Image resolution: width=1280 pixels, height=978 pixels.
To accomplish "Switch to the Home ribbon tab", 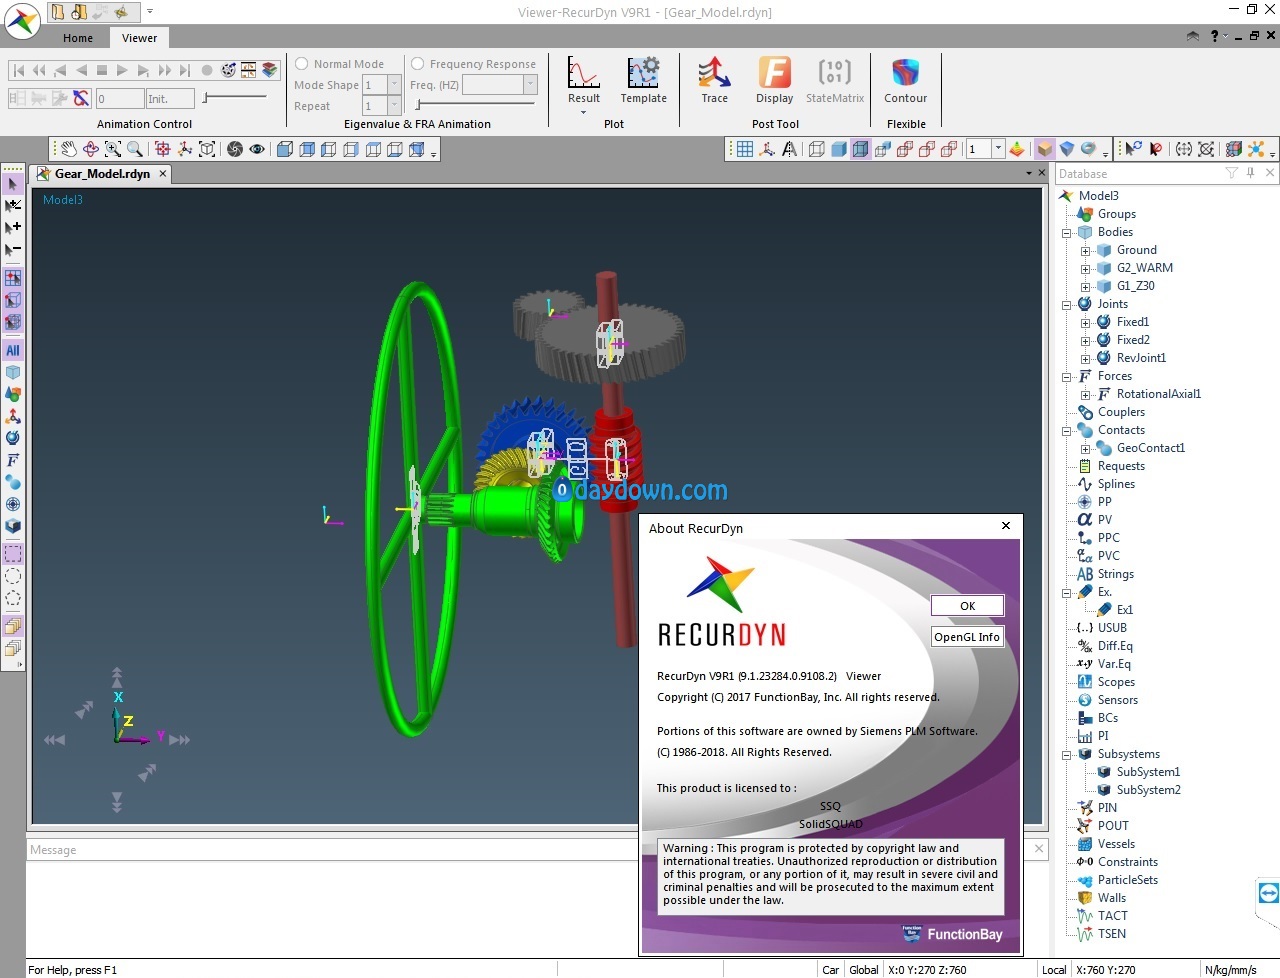I will pos(78,38).
